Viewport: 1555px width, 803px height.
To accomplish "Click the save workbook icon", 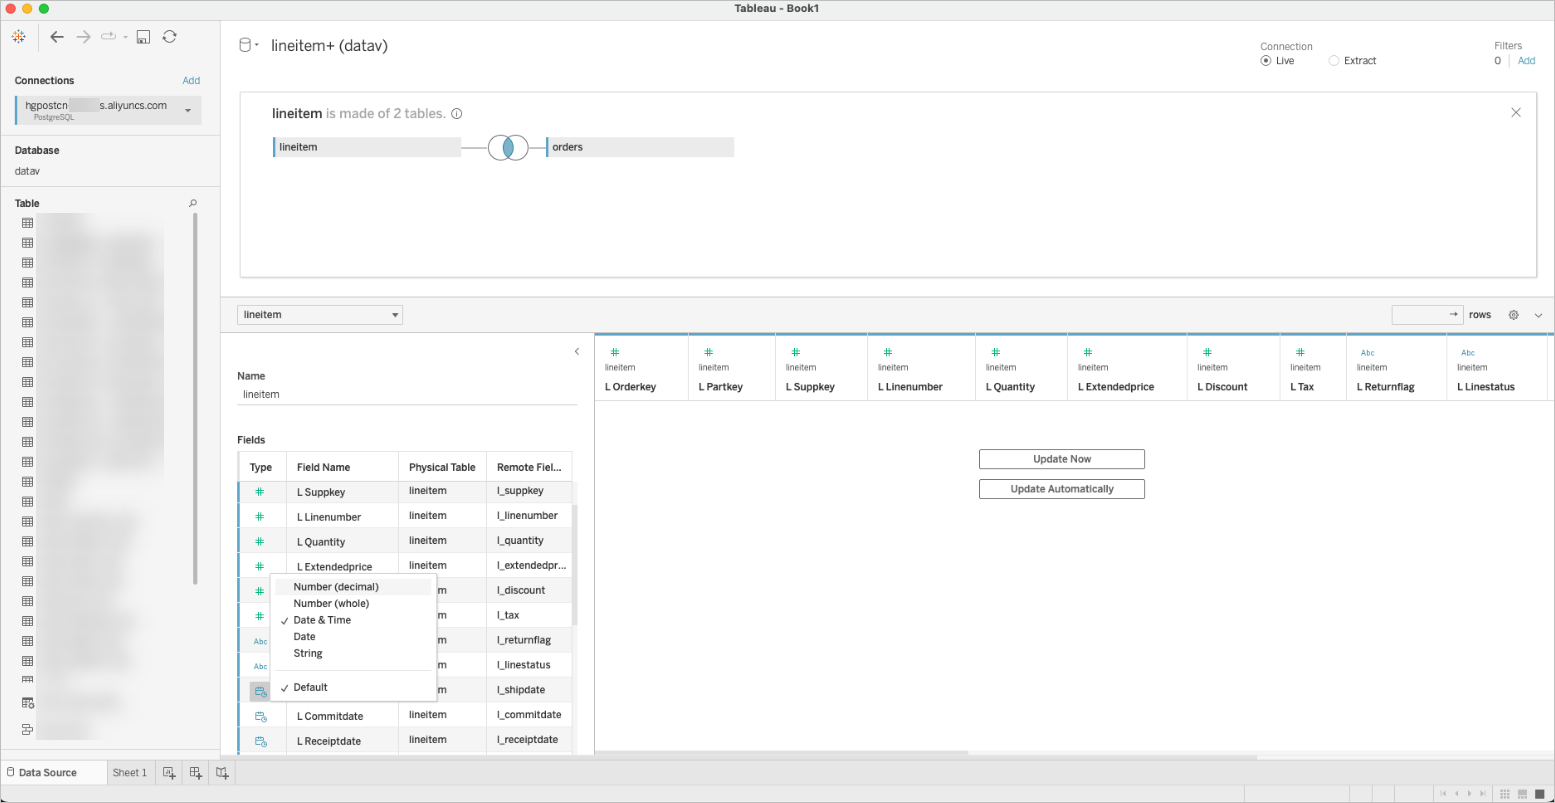I will point(143,37).
